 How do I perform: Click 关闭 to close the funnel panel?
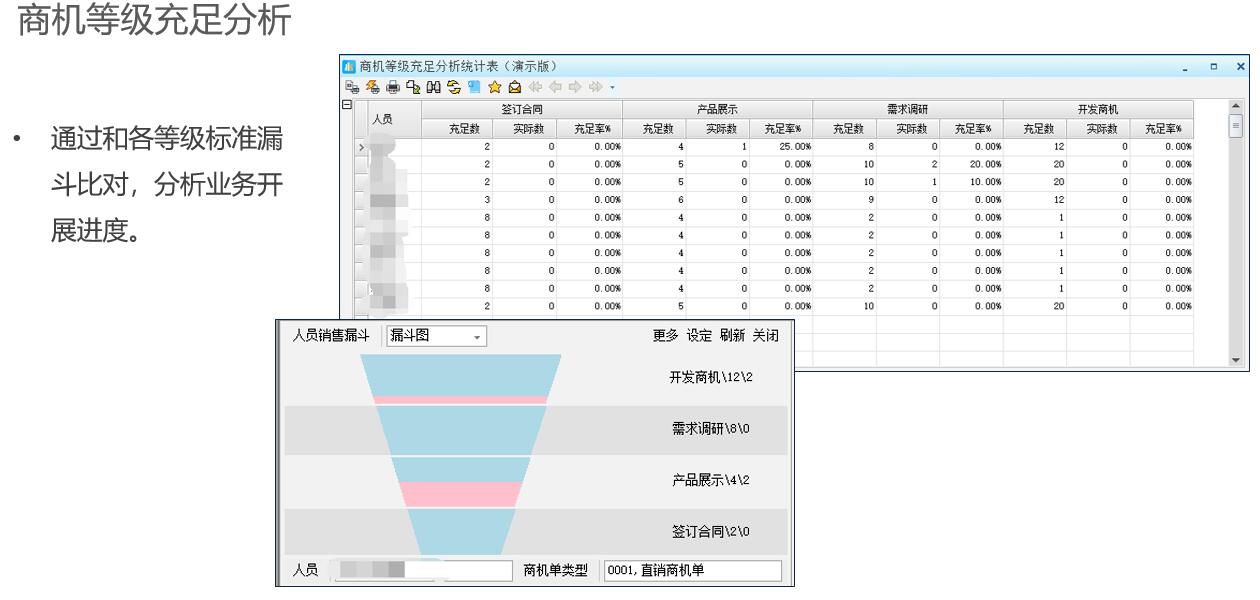766,336
